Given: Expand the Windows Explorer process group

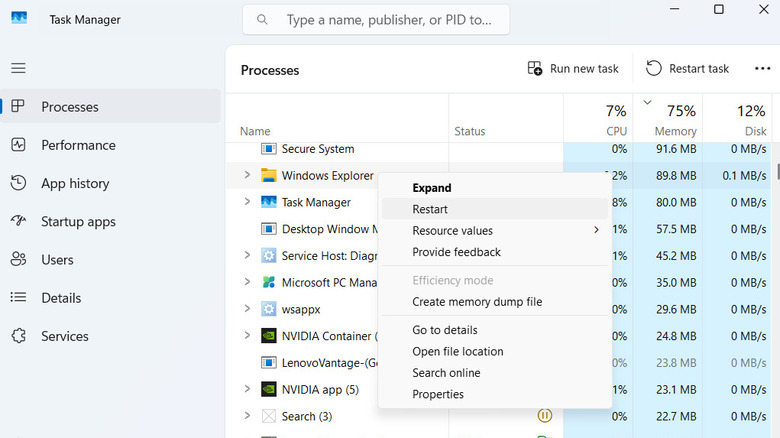Looking at the screenshot, I should click(247, 175).
